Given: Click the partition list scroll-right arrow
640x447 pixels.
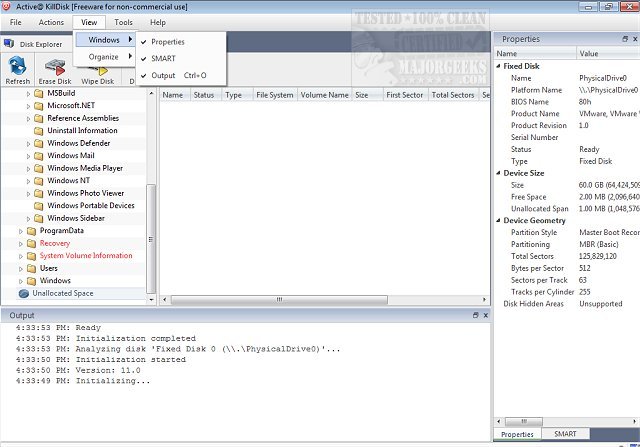Looking at the screenshot, I should tap(484, 300).
